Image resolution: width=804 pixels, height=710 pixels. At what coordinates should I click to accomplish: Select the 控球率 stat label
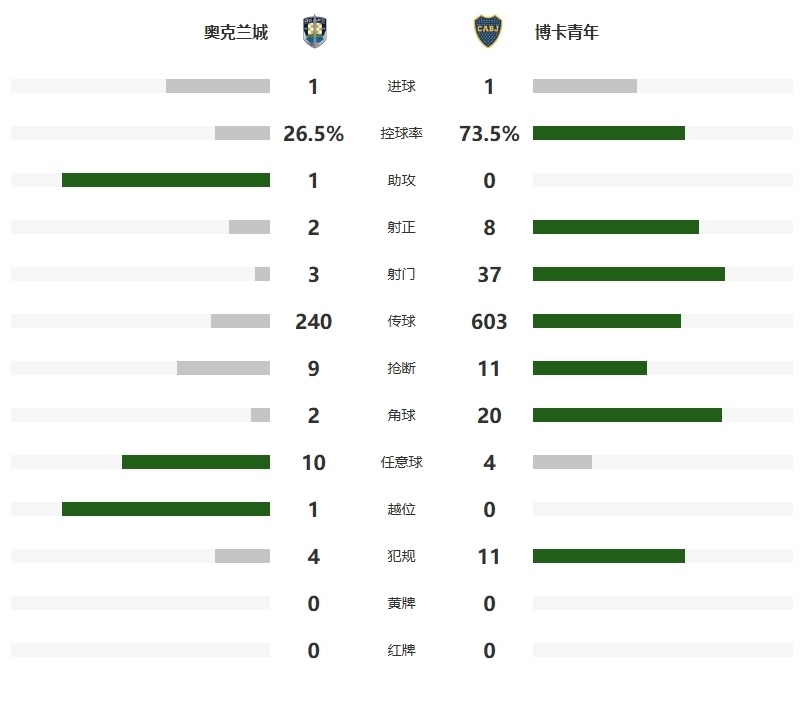coord(401,133)
